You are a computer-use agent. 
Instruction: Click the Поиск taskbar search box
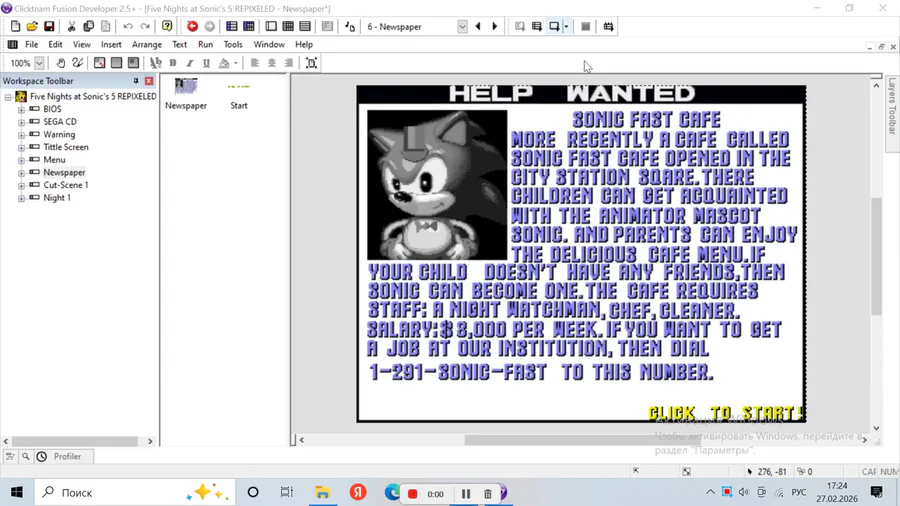[134, 492]
